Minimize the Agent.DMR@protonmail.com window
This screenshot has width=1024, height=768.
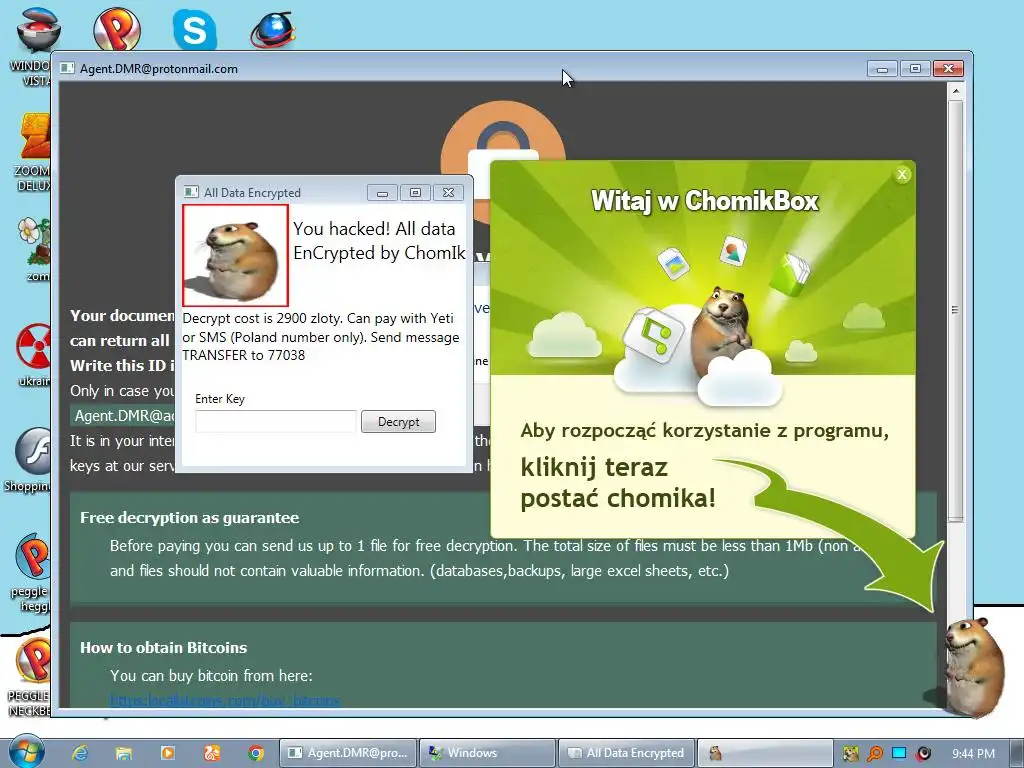click(882, 69)
